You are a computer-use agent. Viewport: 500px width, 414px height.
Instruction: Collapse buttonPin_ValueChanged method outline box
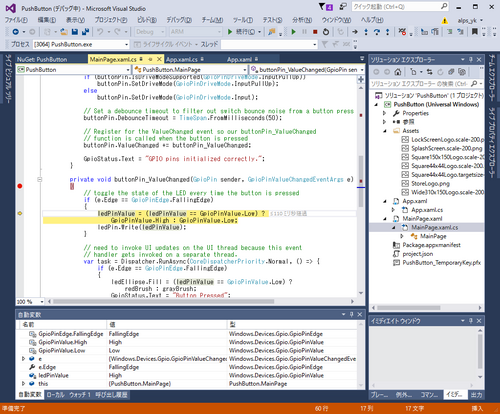click(39, 179)
